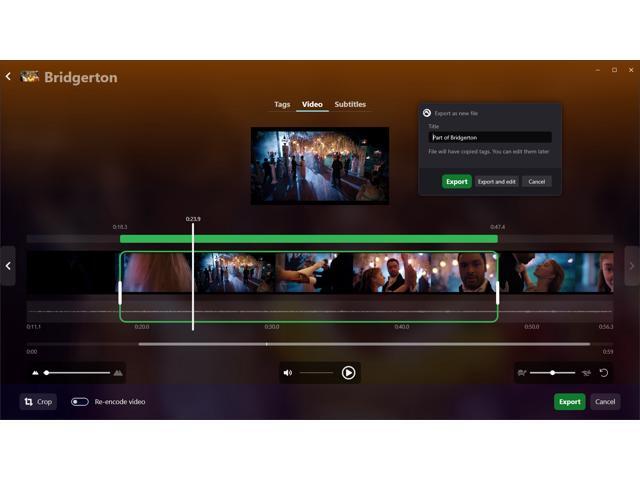Cancel the Export as new file dialog

coord(536,182)
